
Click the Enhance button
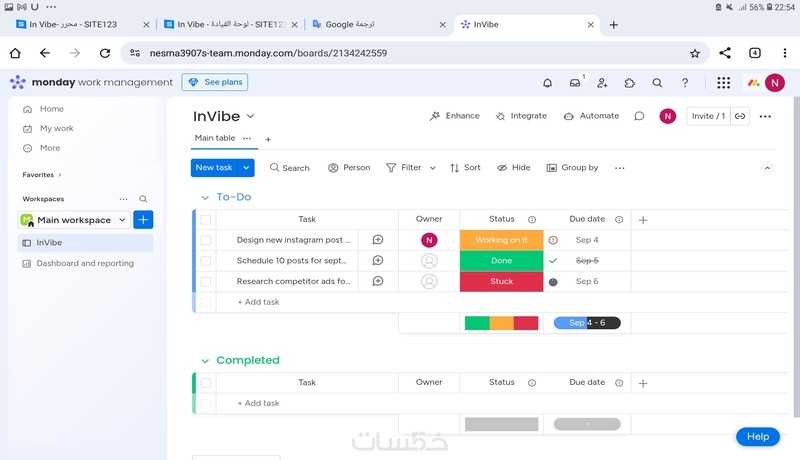[455, 116]
